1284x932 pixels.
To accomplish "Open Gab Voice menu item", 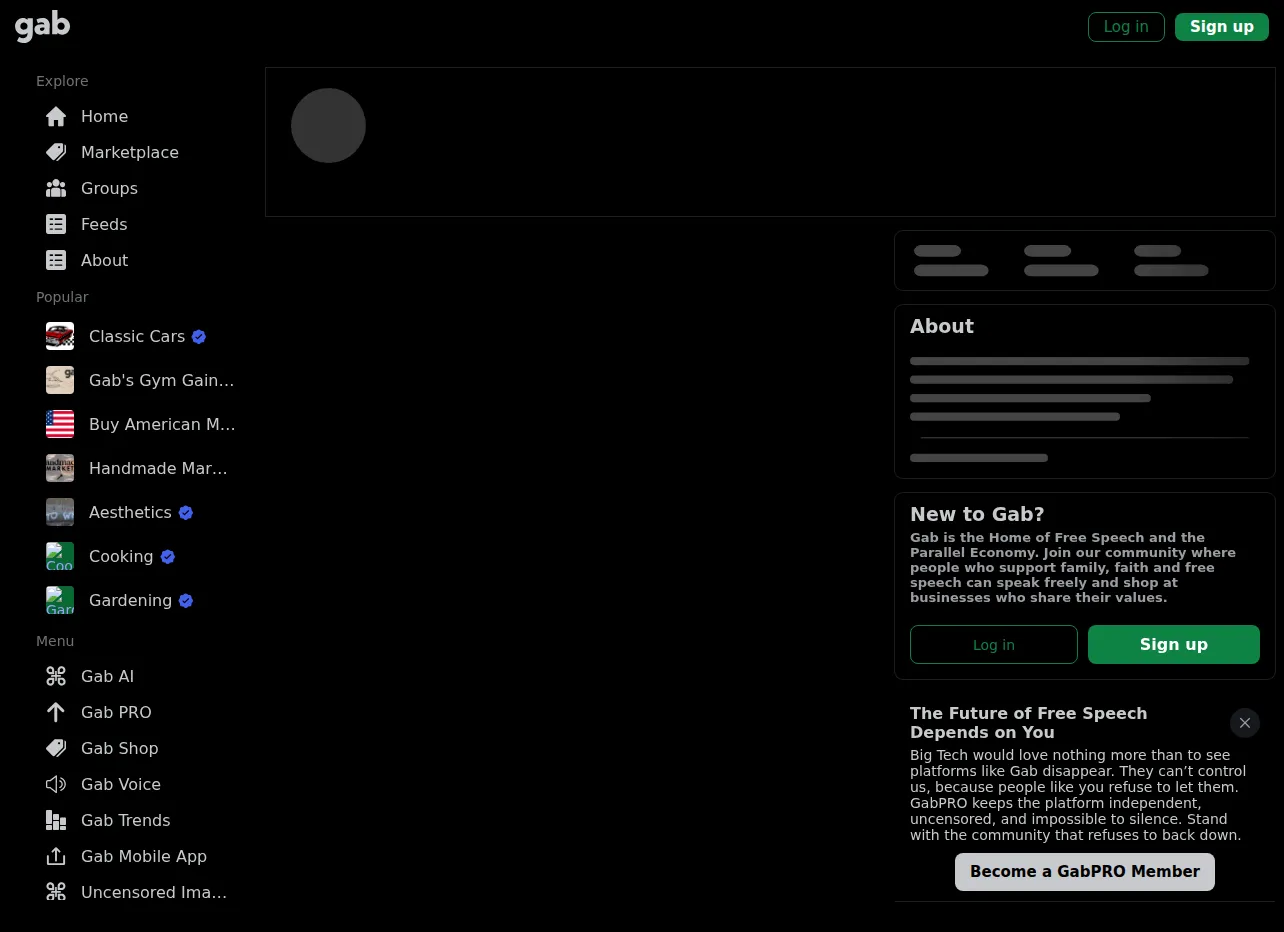I will click(120, 785).
